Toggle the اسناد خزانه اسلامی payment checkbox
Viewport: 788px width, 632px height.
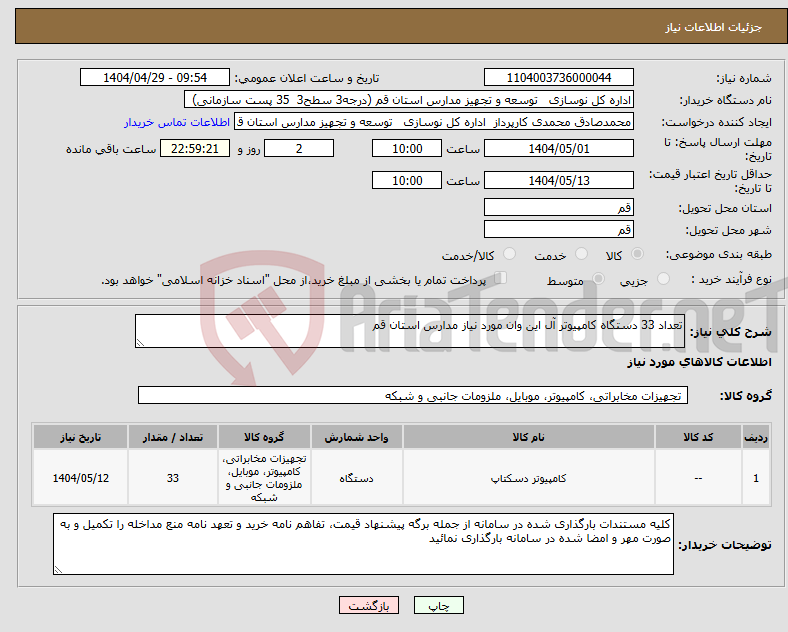click(501, 278)
